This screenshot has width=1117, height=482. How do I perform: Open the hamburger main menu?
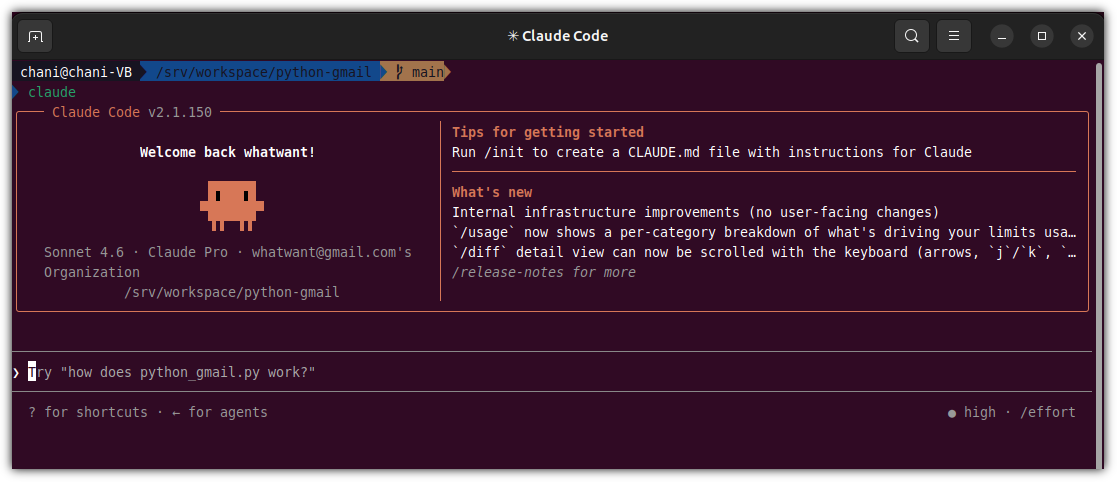pos(954,36)
